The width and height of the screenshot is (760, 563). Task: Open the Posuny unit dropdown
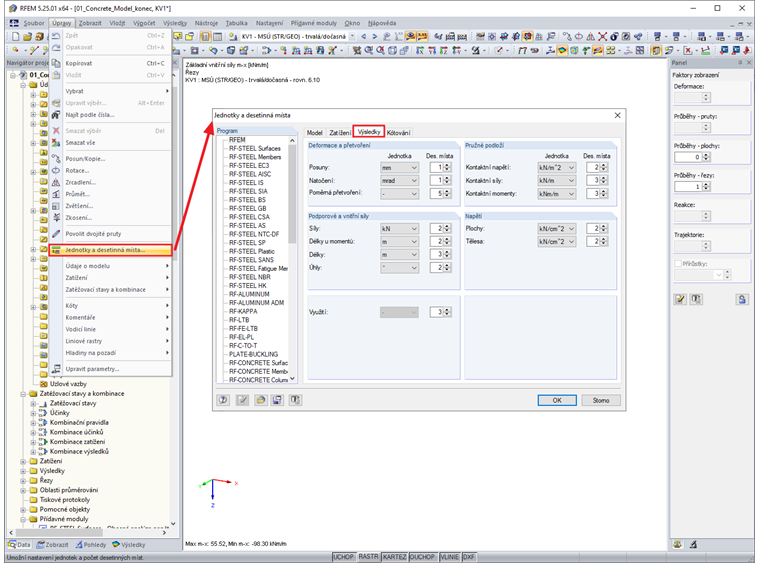point(399,168)
